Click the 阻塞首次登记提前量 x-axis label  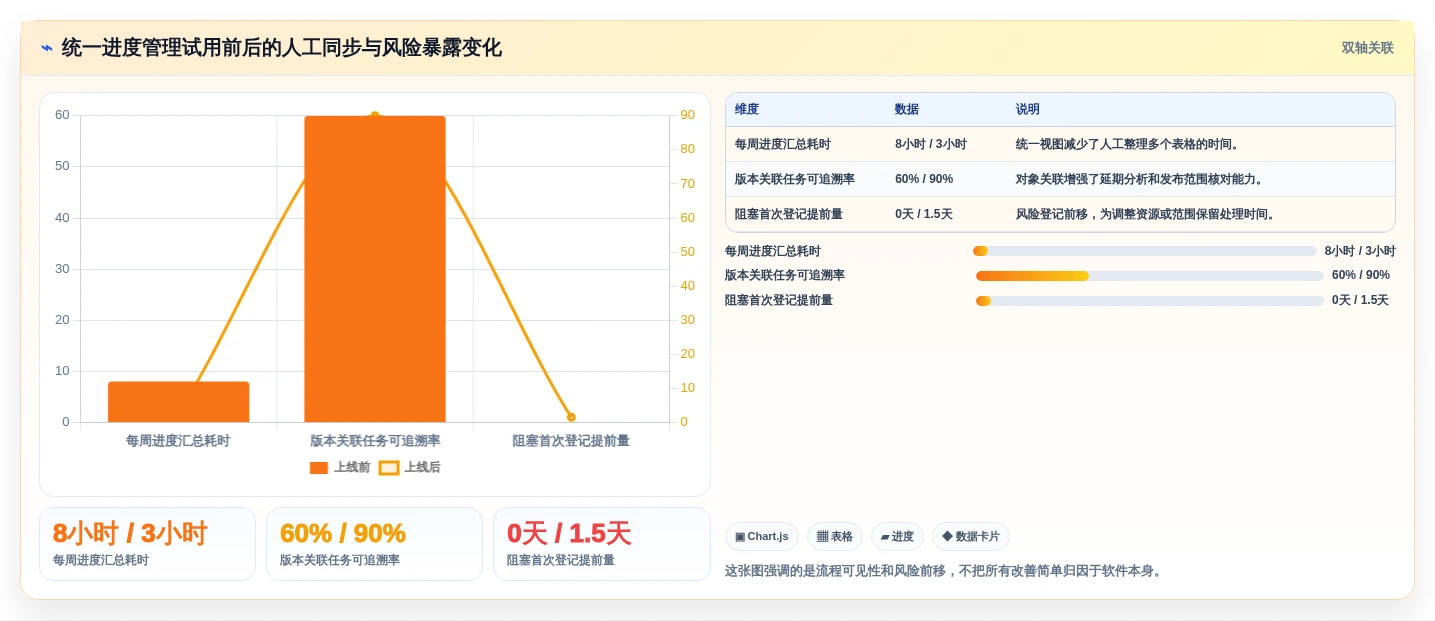tap(571, 441)
